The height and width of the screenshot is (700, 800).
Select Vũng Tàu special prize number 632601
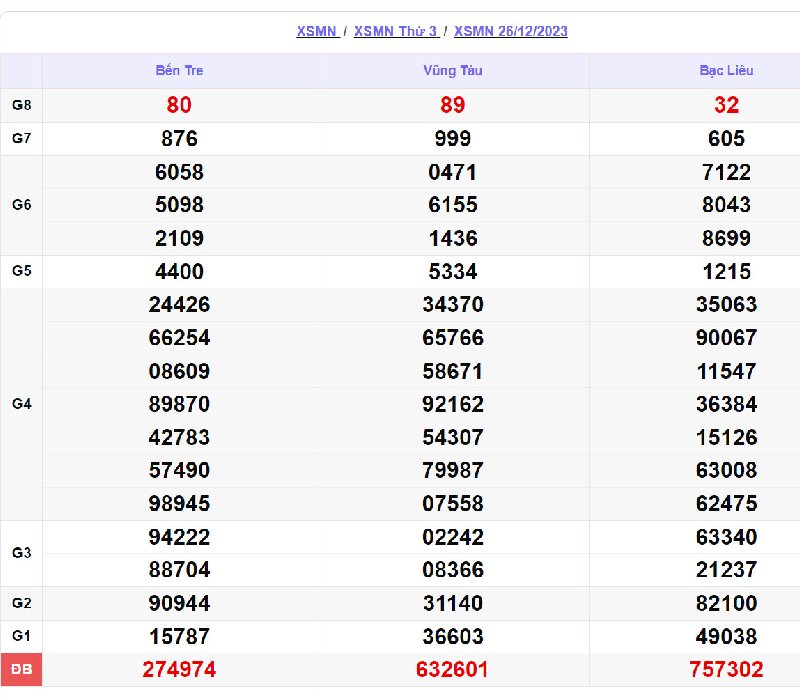point(452,669)
